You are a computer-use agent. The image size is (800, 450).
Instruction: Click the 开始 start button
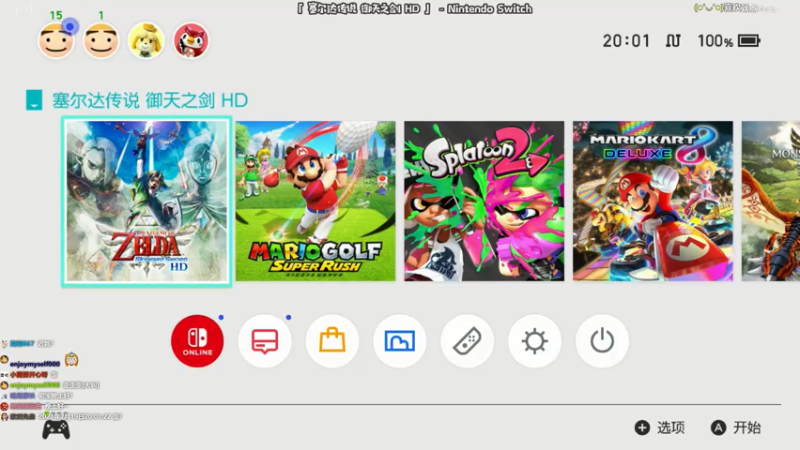click(x=736, y=428)
